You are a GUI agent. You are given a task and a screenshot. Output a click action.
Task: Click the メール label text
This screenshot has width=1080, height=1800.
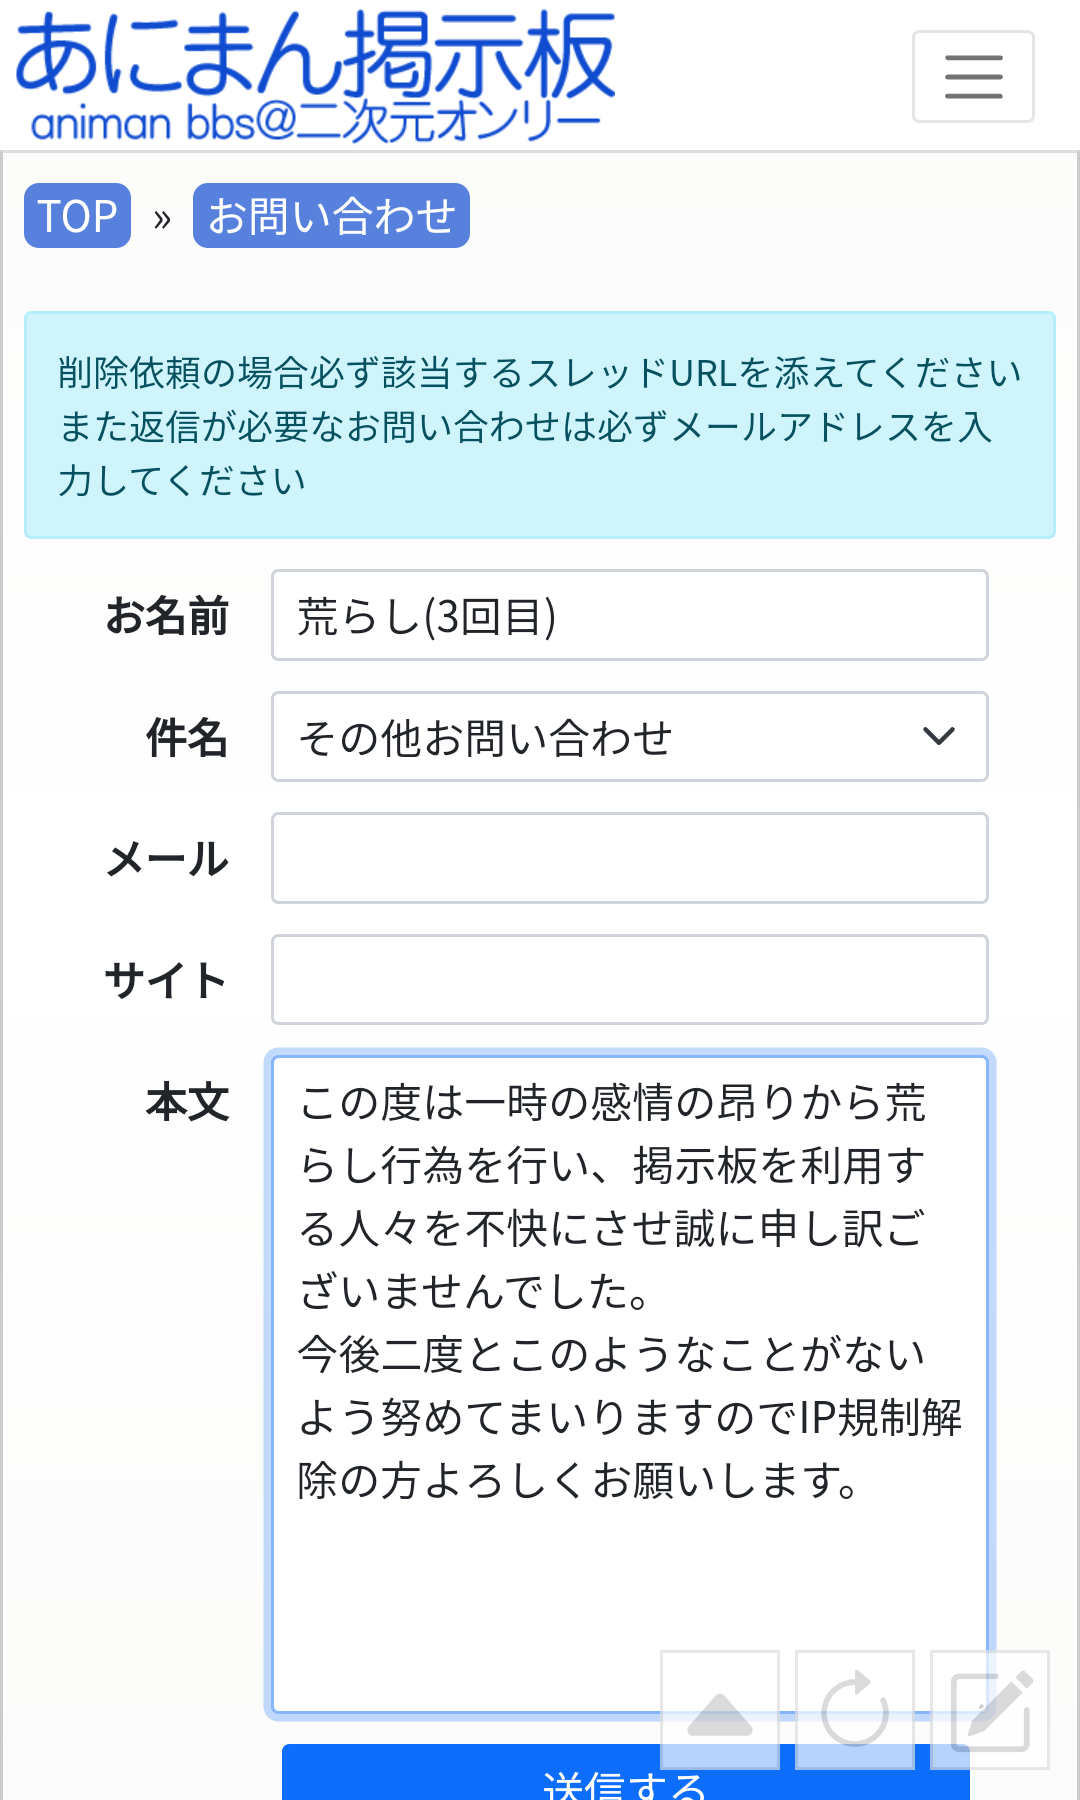click(168, 859)
